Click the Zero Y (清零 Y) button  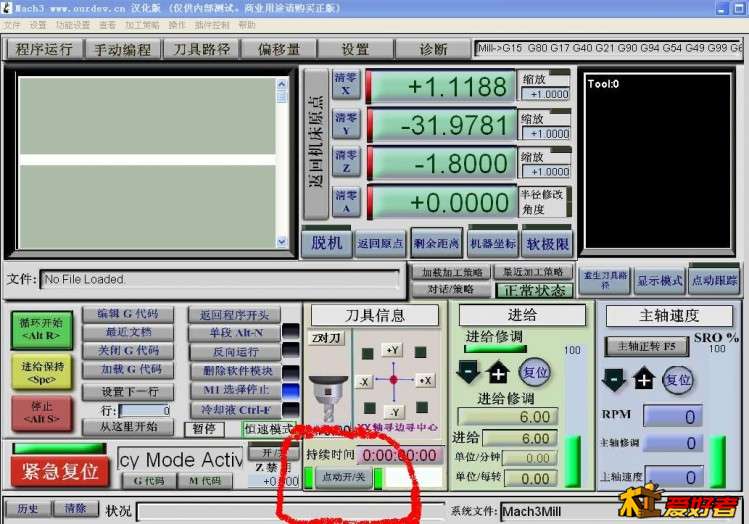[345, 124]
